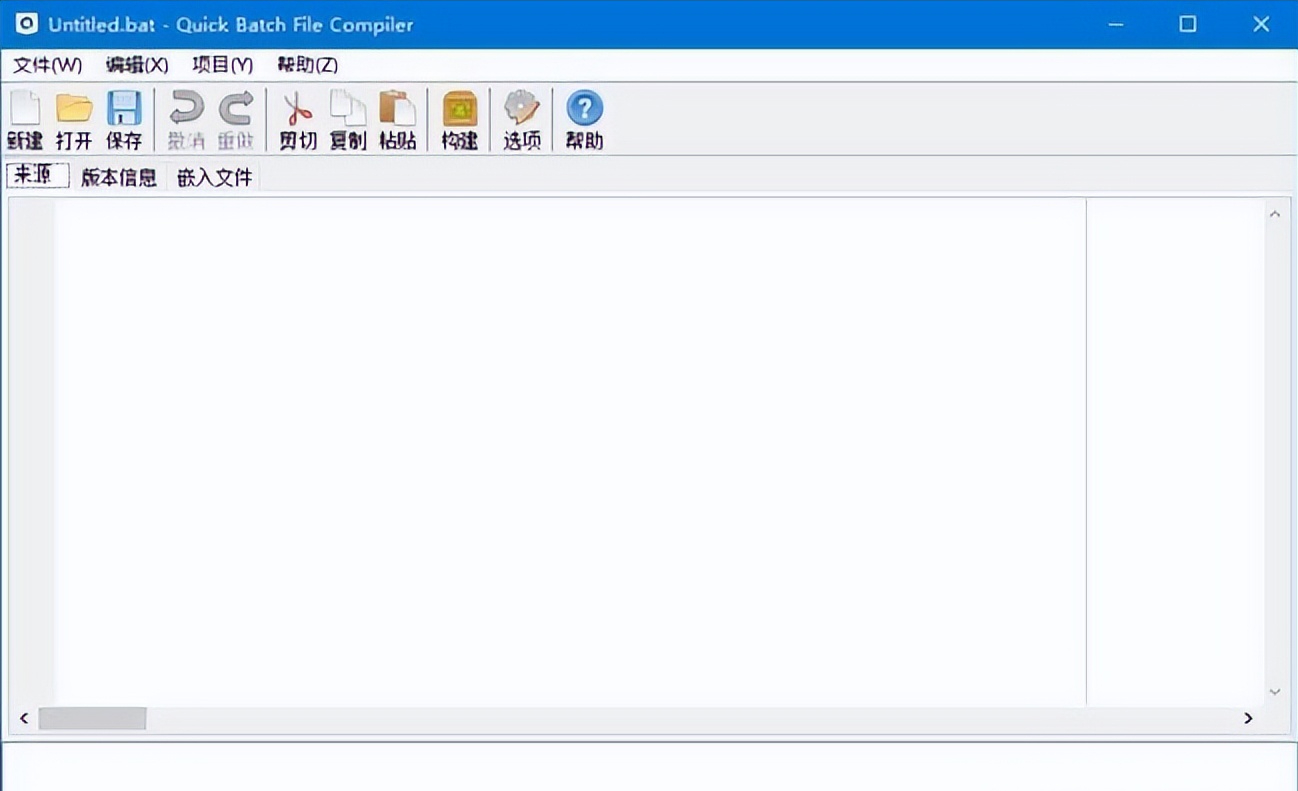Click the redo 重做 icon
The height and width of the screenshot is (791, 1298).
237,115
